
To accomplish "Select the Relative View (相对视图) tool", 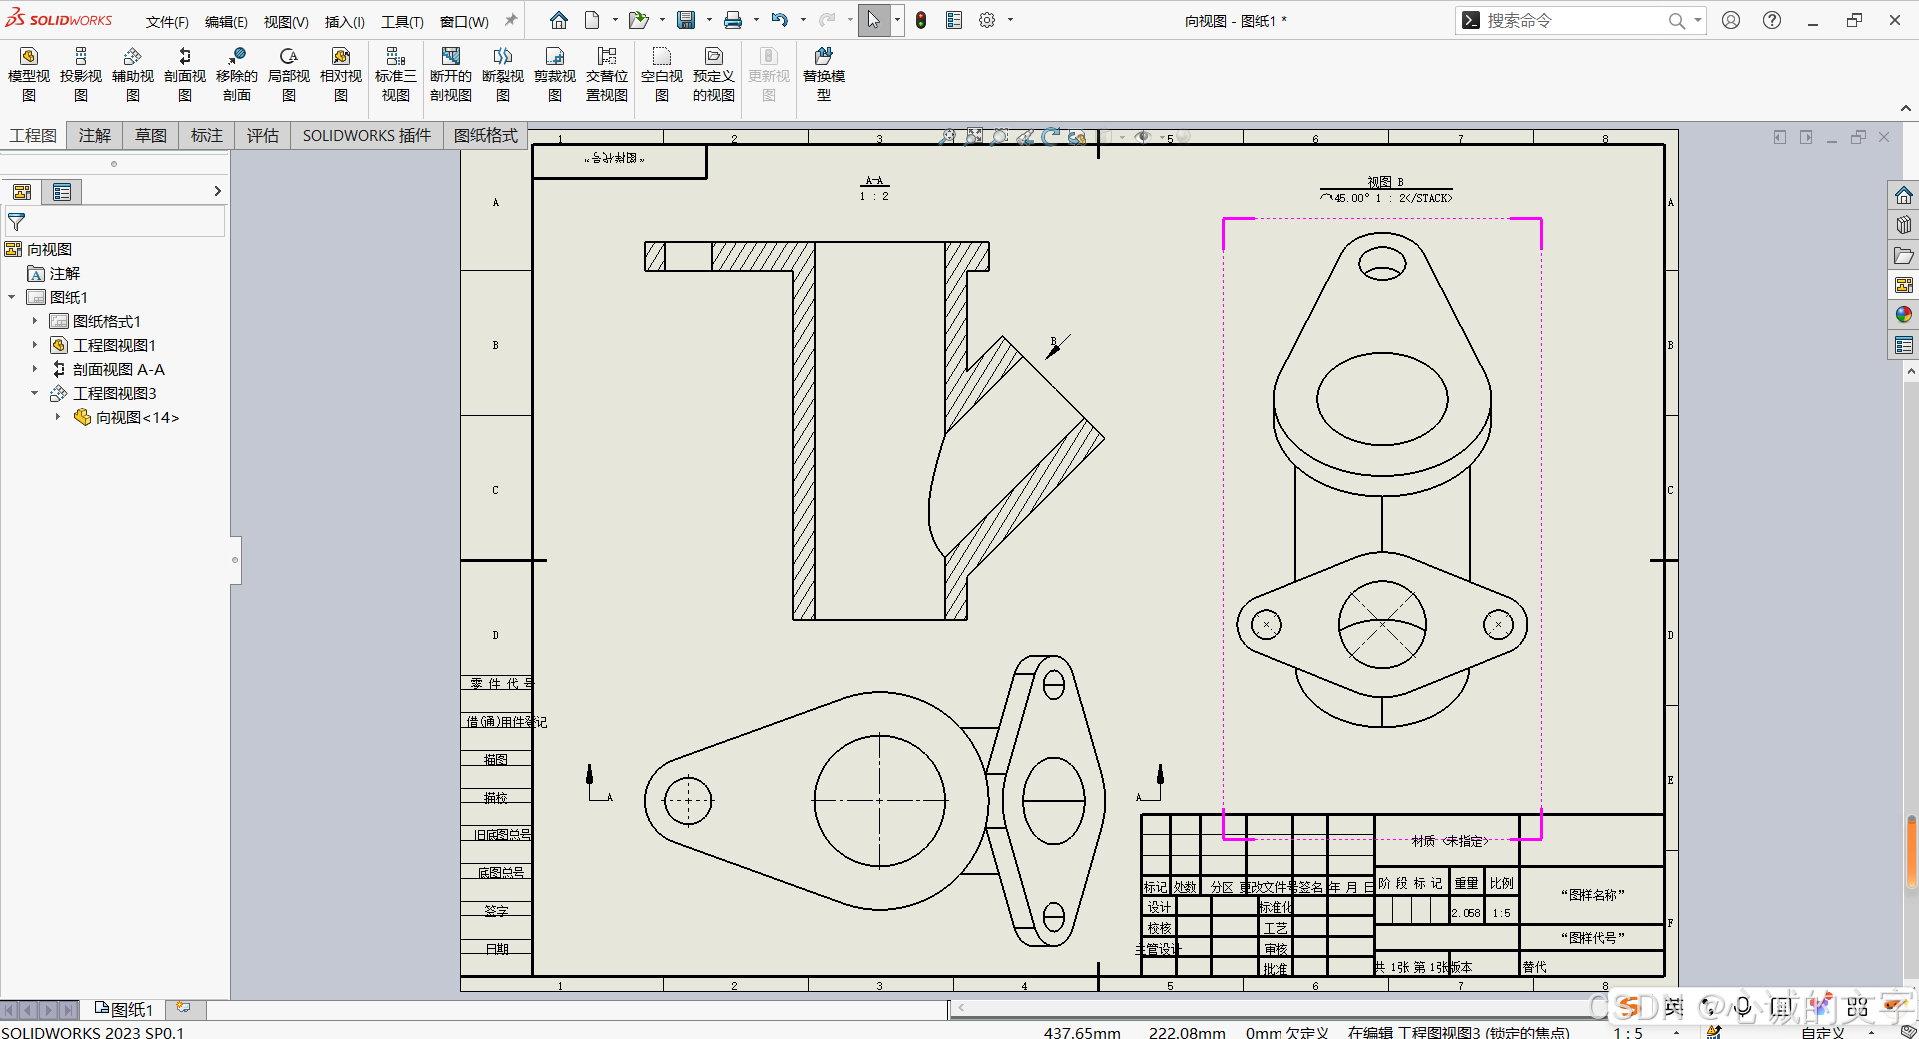I will click(x=341, y=75).
